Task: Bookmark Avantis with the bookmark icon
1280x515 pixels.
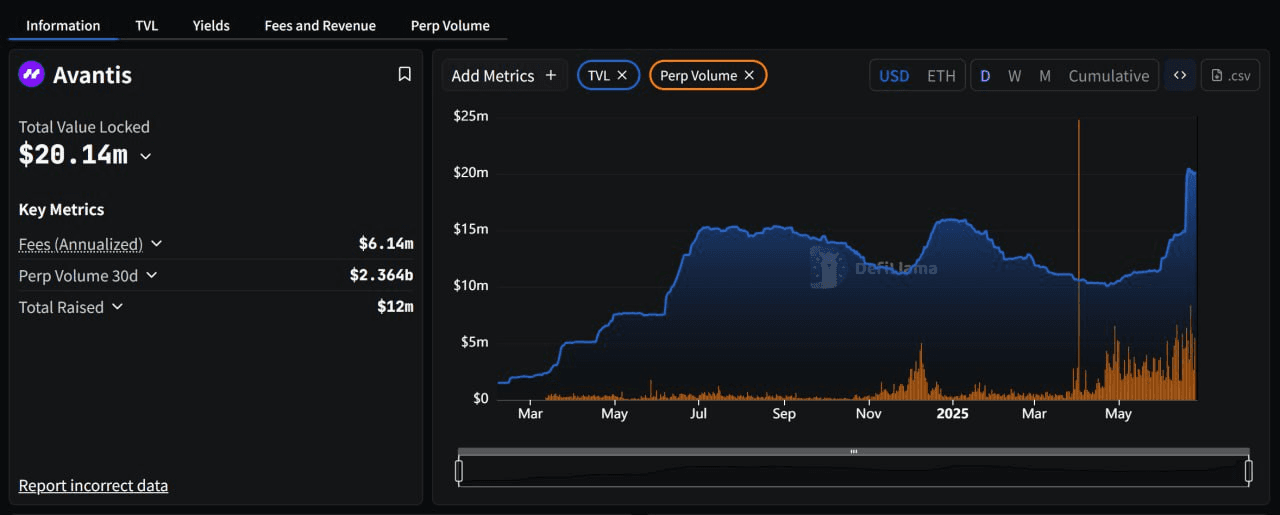Action: (405, 74)
